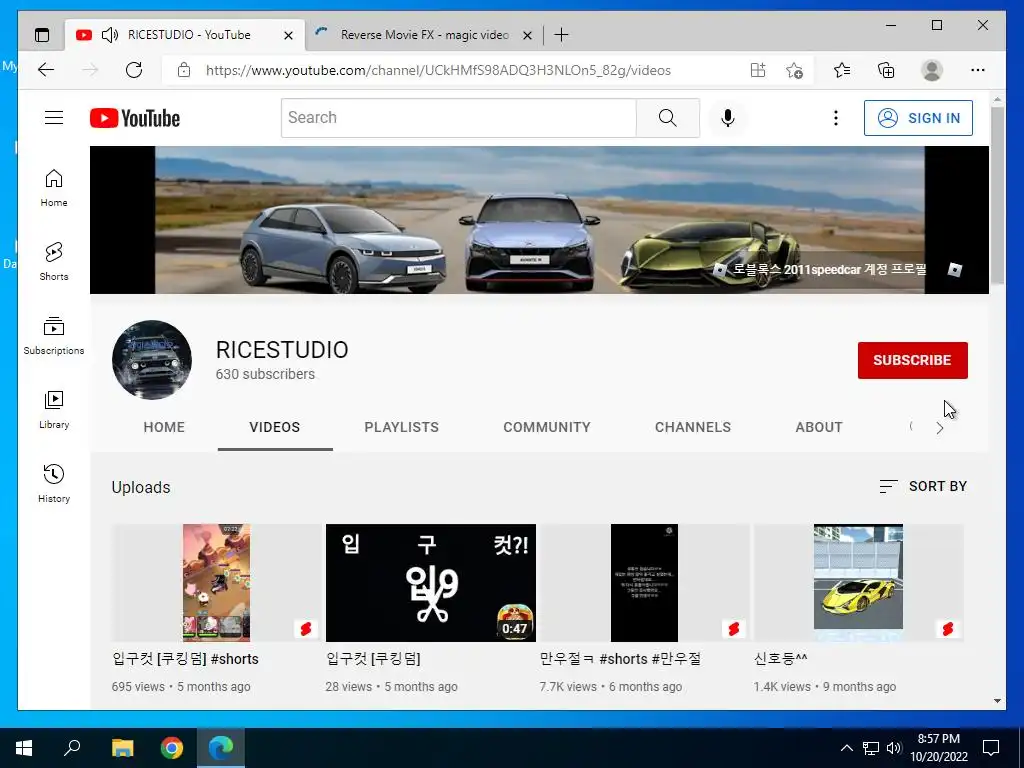Screen dimensions: 1024x768
Task: Open the COMMUNITY tab
Action: pos(547,427)
